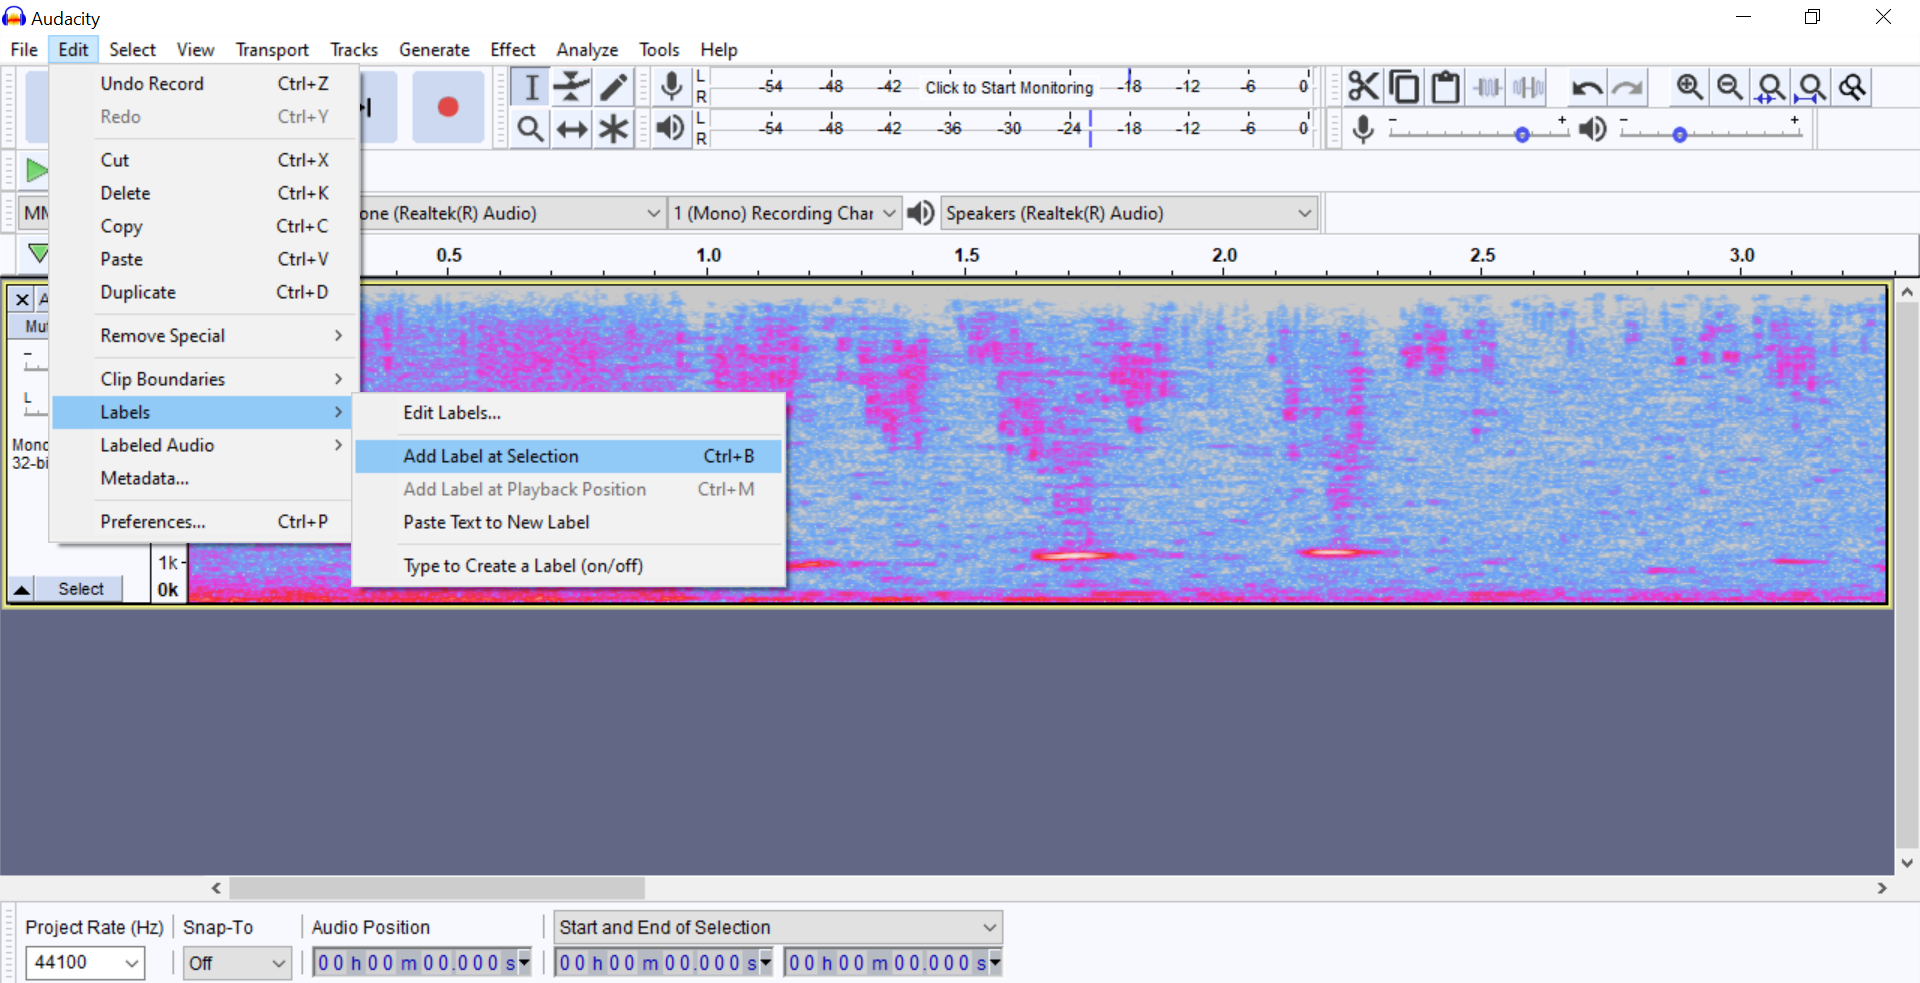Click Undo Record menu entry

pyautogui.click(x=201, y=84)
